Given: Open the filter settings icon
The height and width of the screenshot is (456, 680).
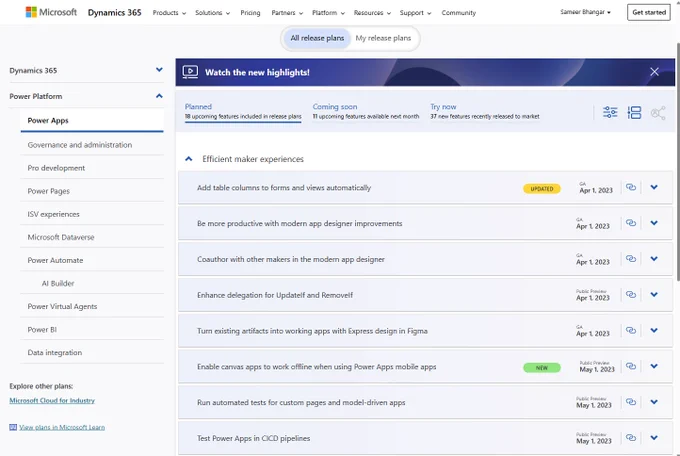Looking at the screenshot, I should (x=610, y=112).
